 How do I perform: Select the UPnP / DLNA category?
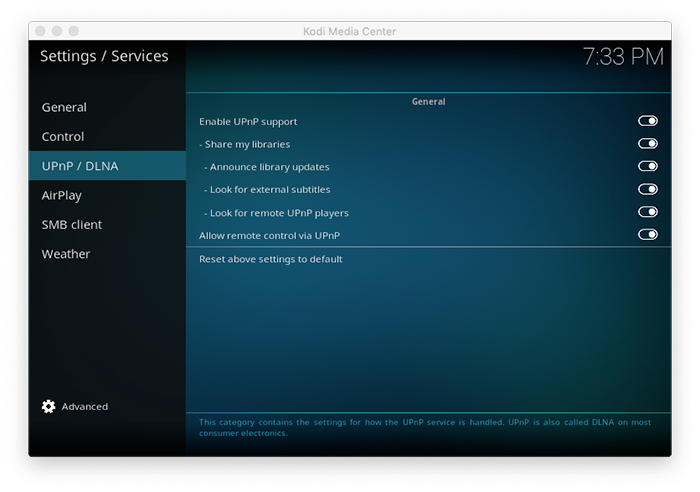tap(107, 166)
